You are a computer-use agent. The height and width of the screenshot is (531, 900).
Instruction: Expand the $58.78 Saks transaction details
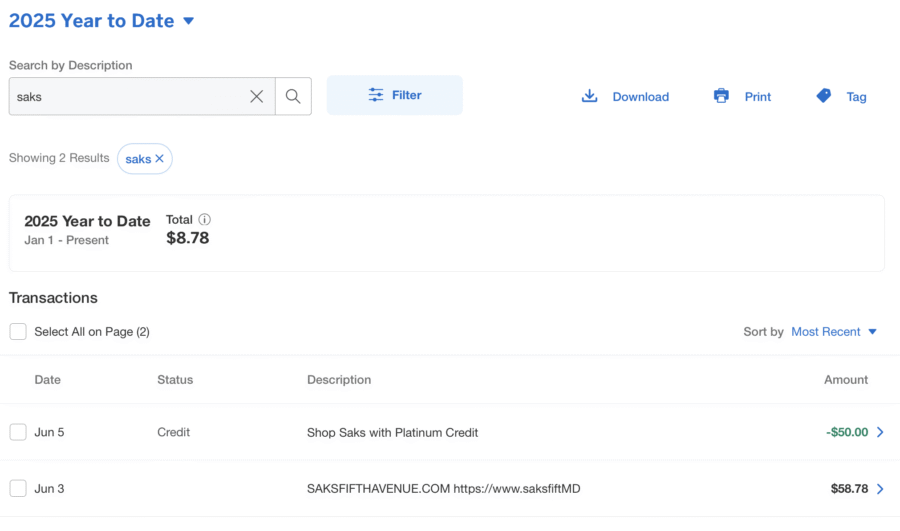pos(880,489)
